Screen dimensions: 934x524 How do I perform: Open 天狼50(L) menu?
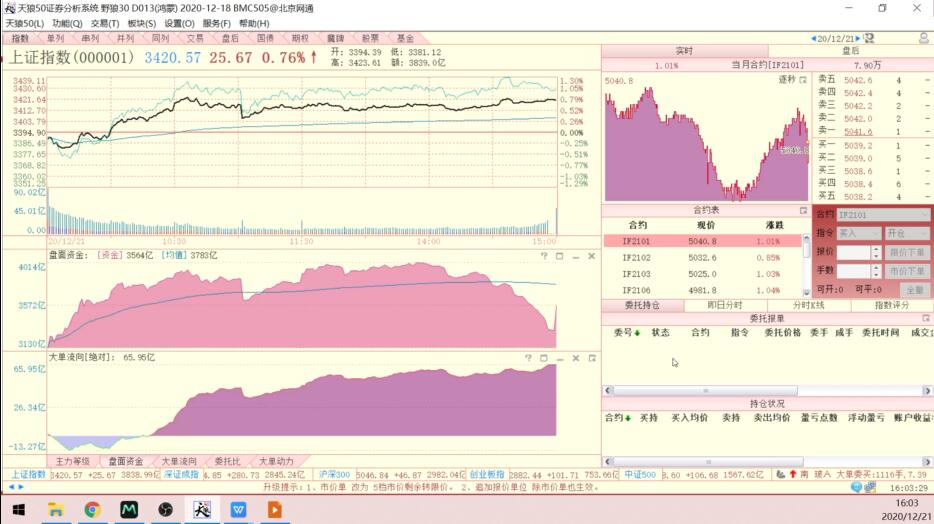tap(24, 23)
